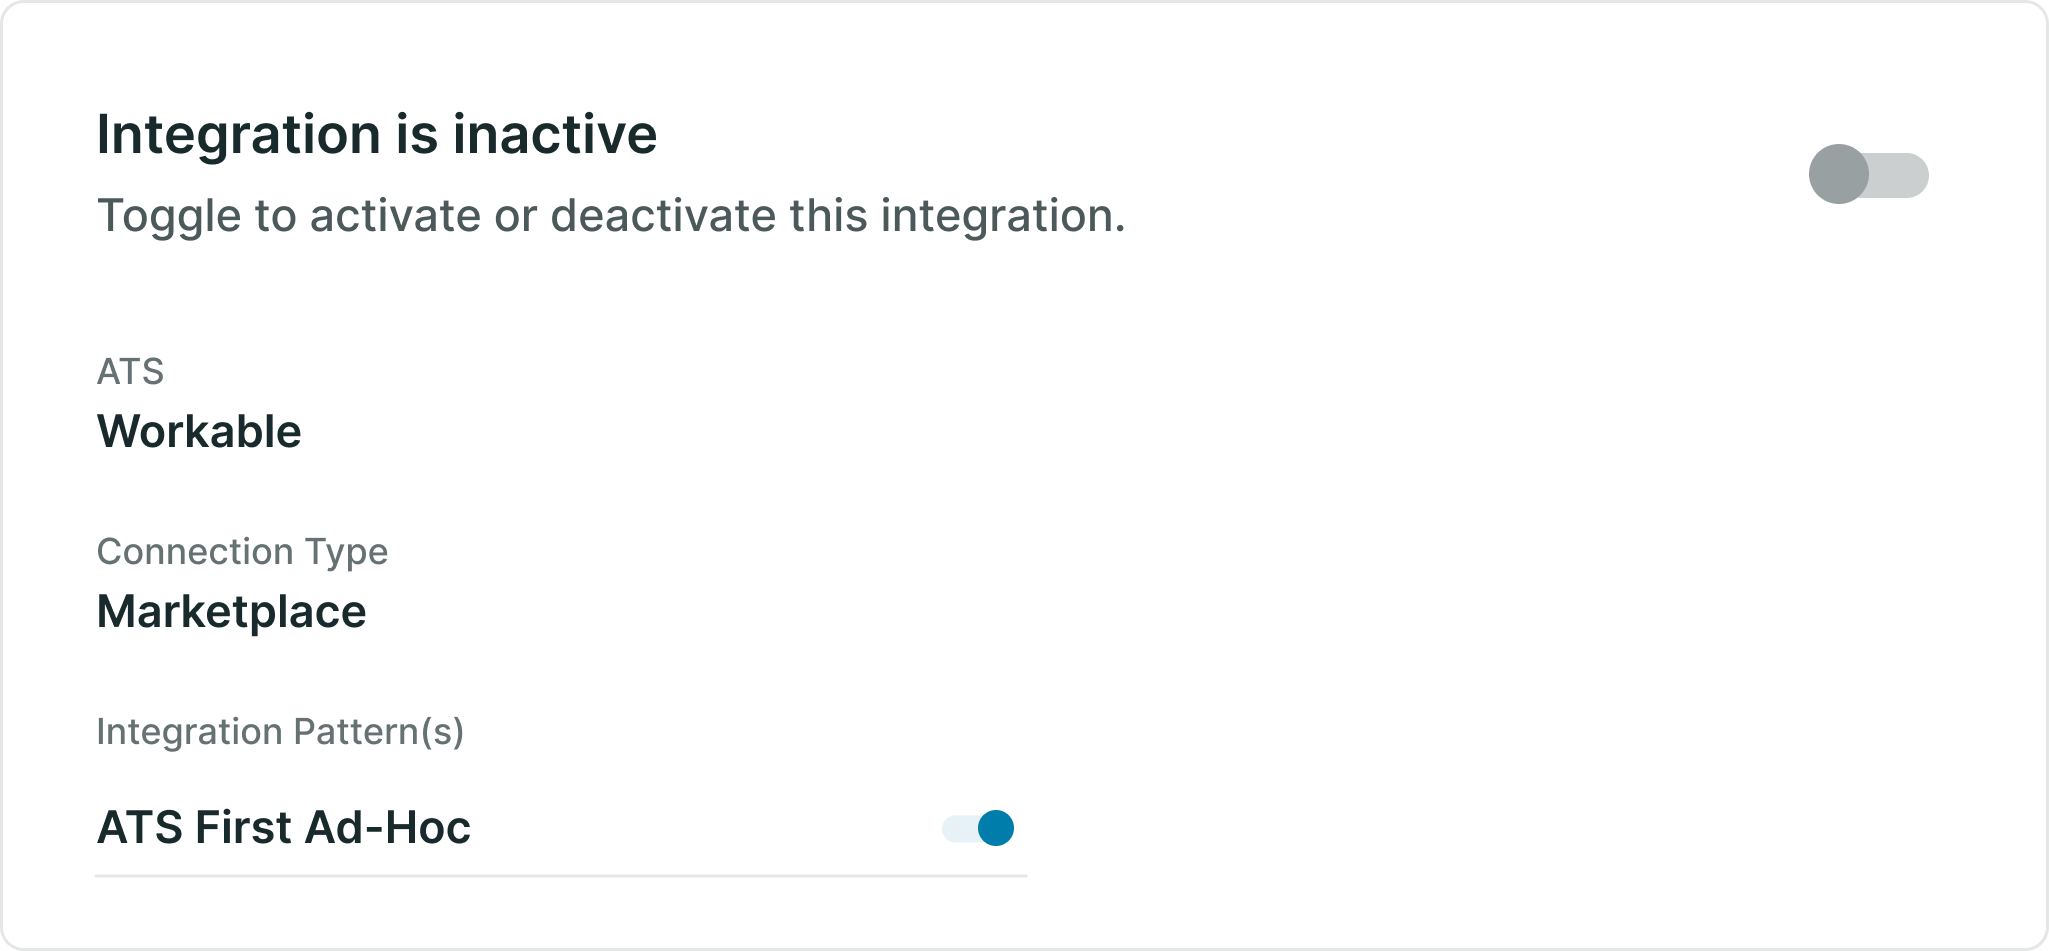Click the pale blue track of the Ad-Hoc switch
Viewport: 2049px width, 951px height.
[958, 828]
